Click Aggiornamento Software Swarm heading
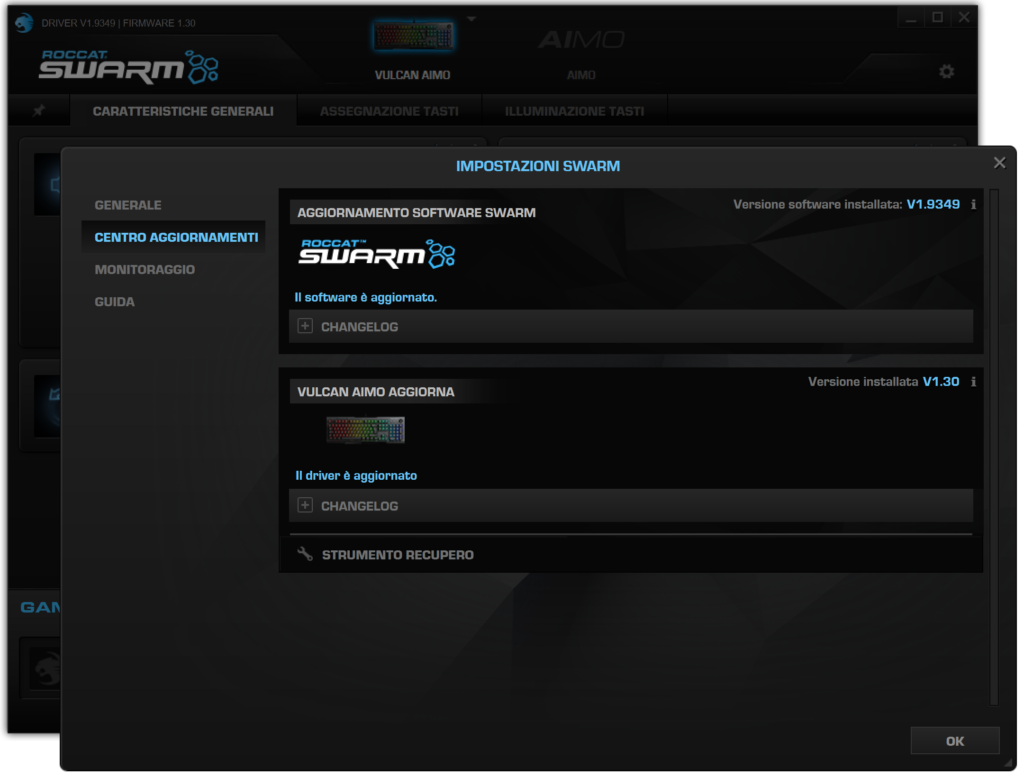This screenshot has width=1024, height=777. [x=416, y=213]
